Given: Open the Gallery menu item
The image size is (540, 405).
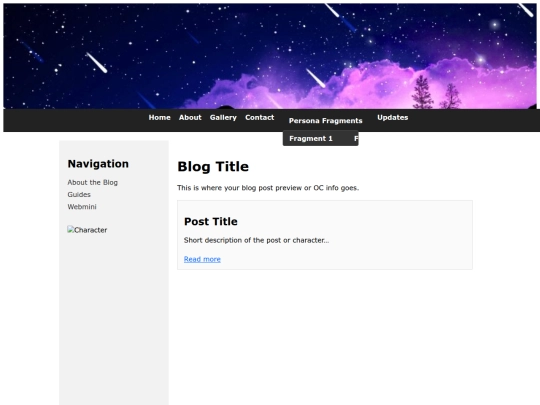Looking at the screenshot, I should (x=223, y=117).
